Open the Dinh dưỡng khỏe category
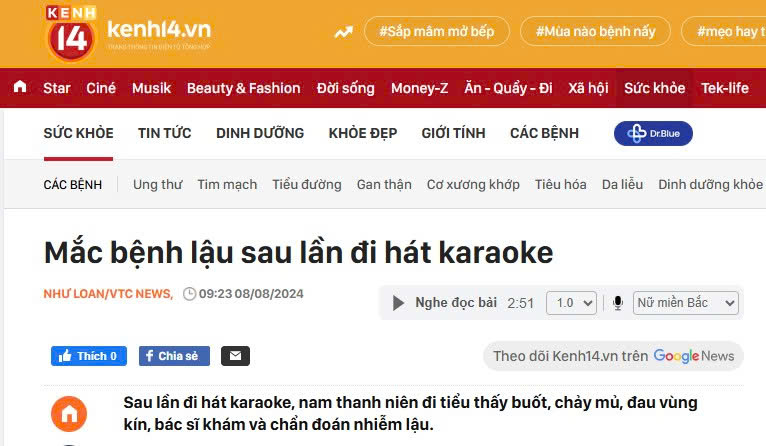Screen dimensions: 766x446 pyautogui.click(x=710, y=185)
